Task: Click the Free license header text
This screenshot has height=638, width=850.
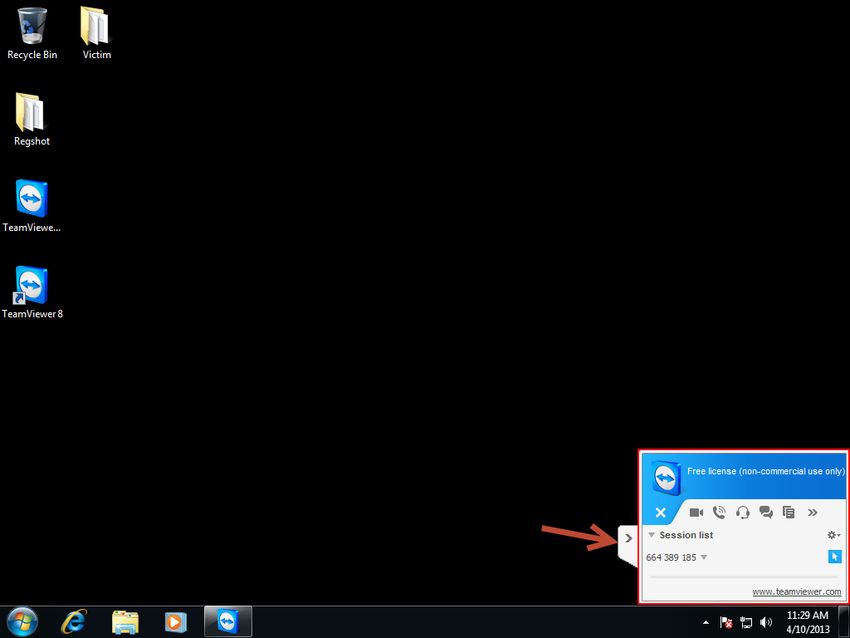Action: 765,471
